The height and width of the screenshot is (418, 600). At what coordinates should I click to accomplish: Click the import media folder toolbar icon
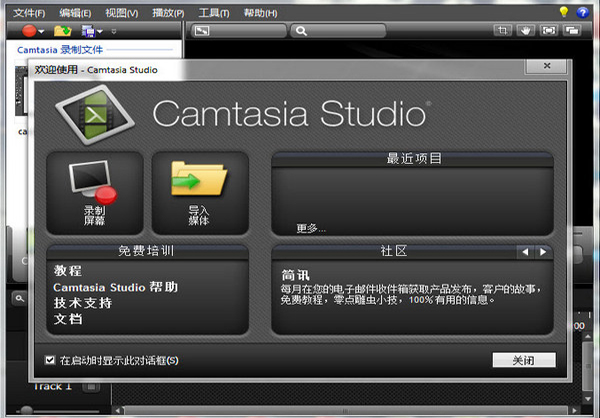point(63,31)
